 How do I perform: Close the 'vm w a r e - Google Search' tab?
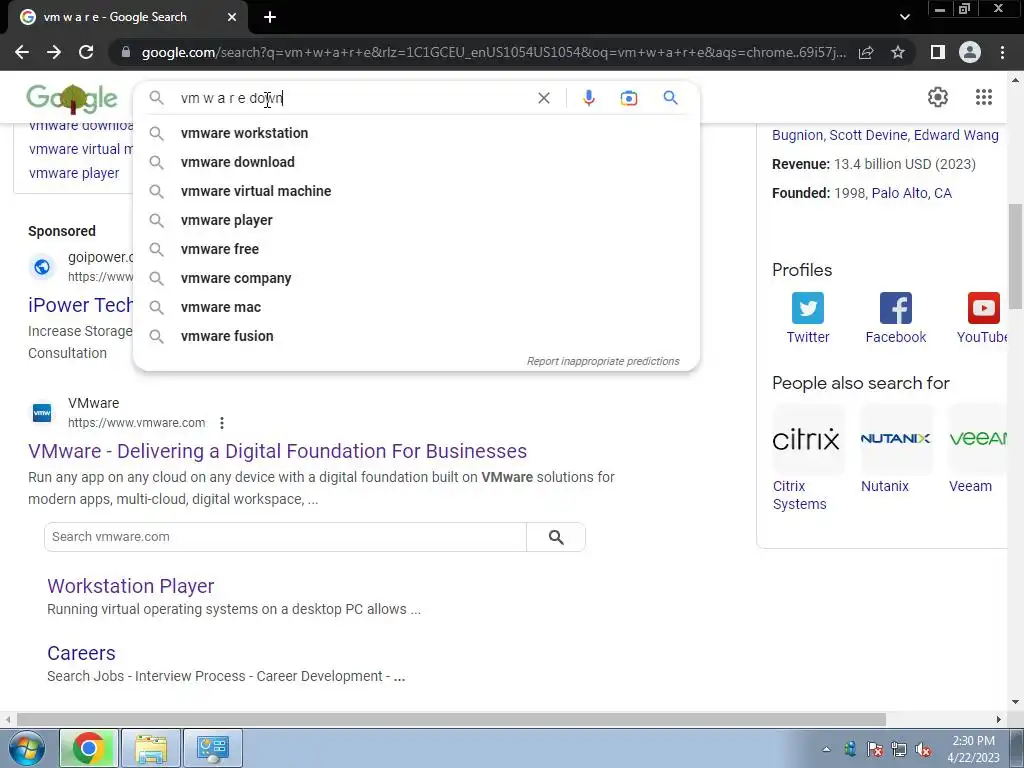click(x=232, y=17)
